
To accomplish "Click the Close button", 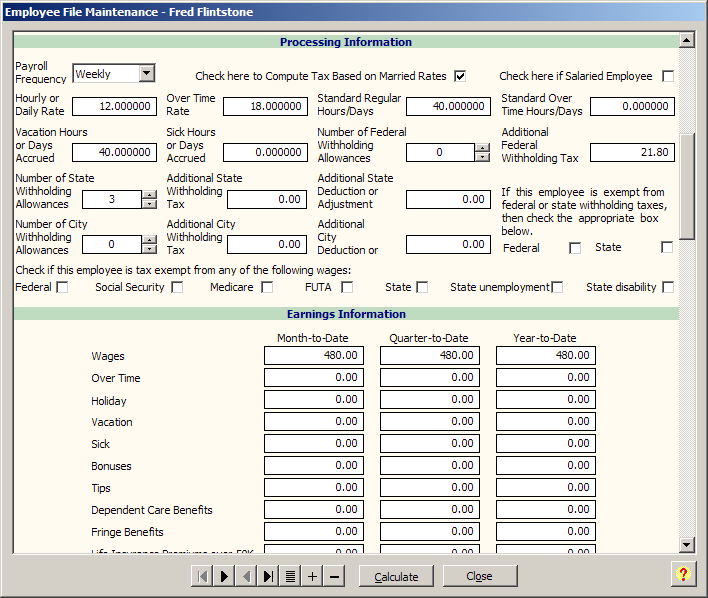I will coord(480,576).
